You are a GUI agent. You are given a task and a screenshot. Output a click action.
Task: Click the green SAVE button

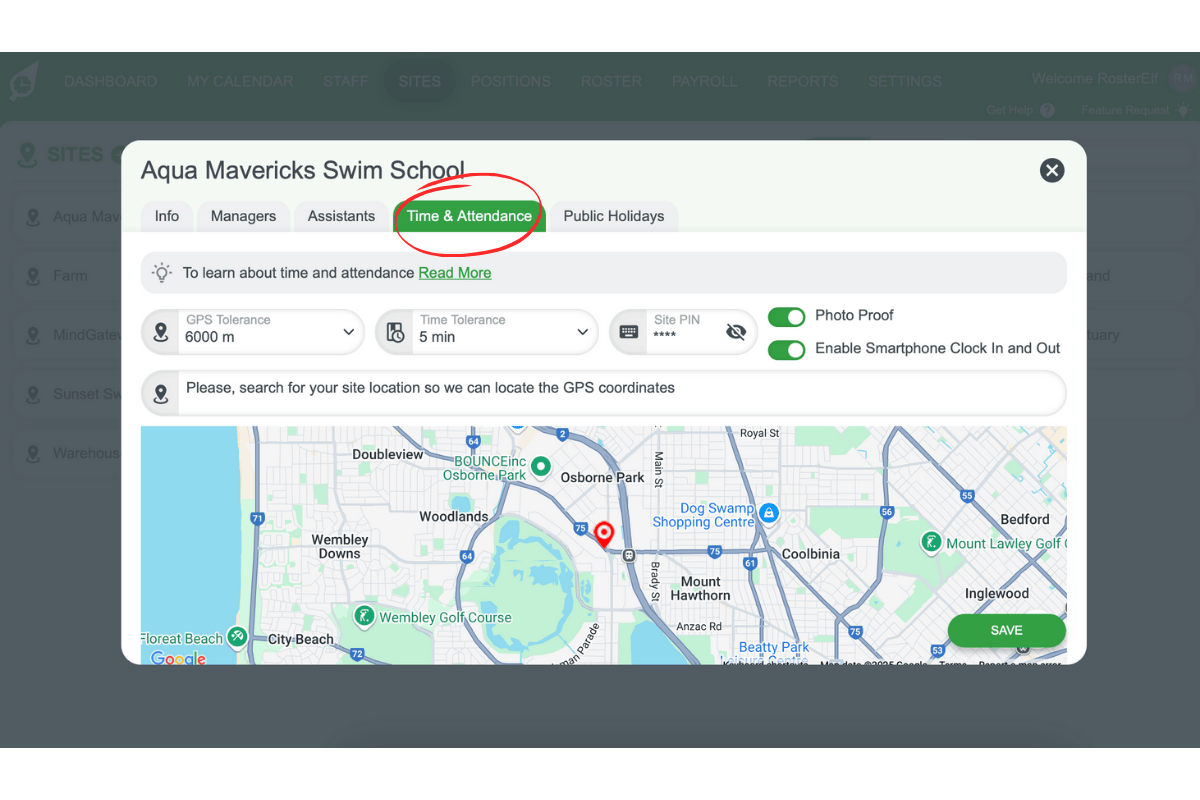[x=1006, y=630]
